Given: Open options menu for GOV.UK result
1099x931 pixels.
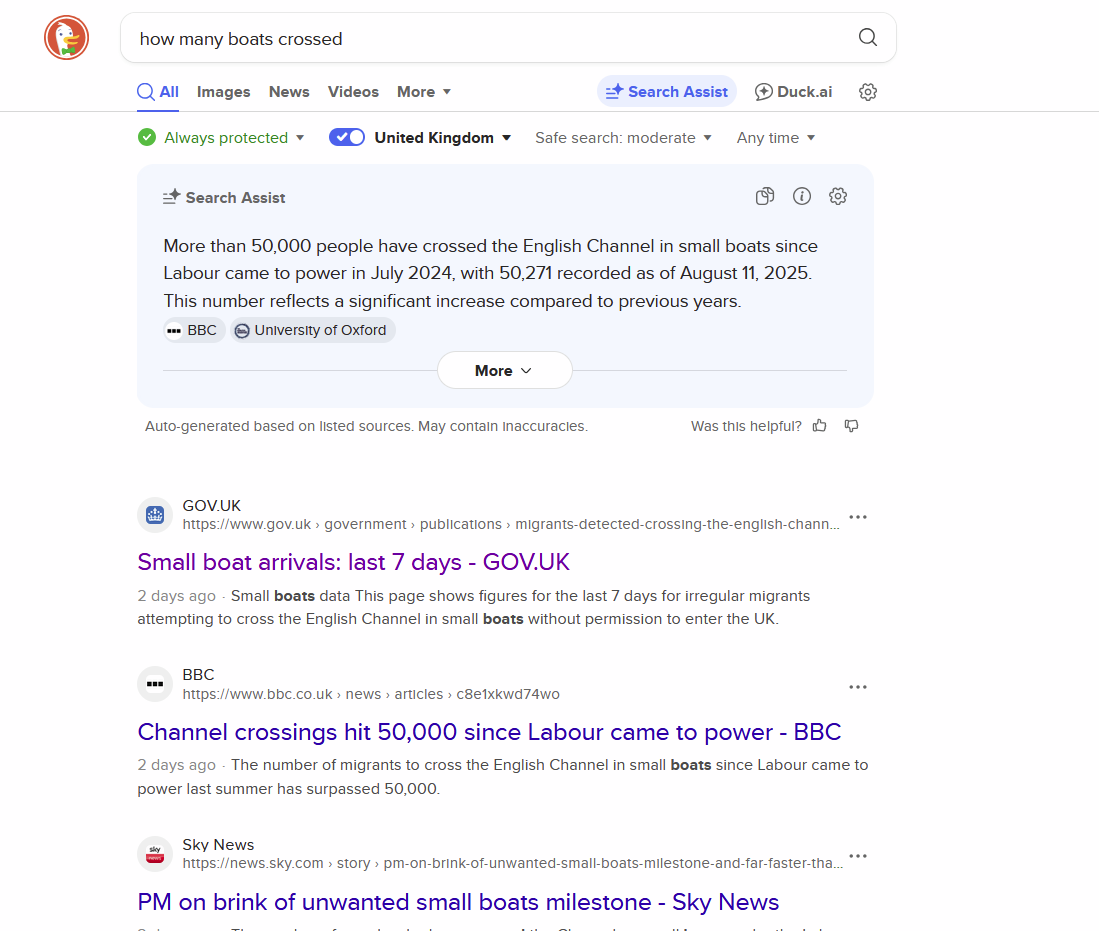Looking at the screenshot, I should [x=857, y=517].
